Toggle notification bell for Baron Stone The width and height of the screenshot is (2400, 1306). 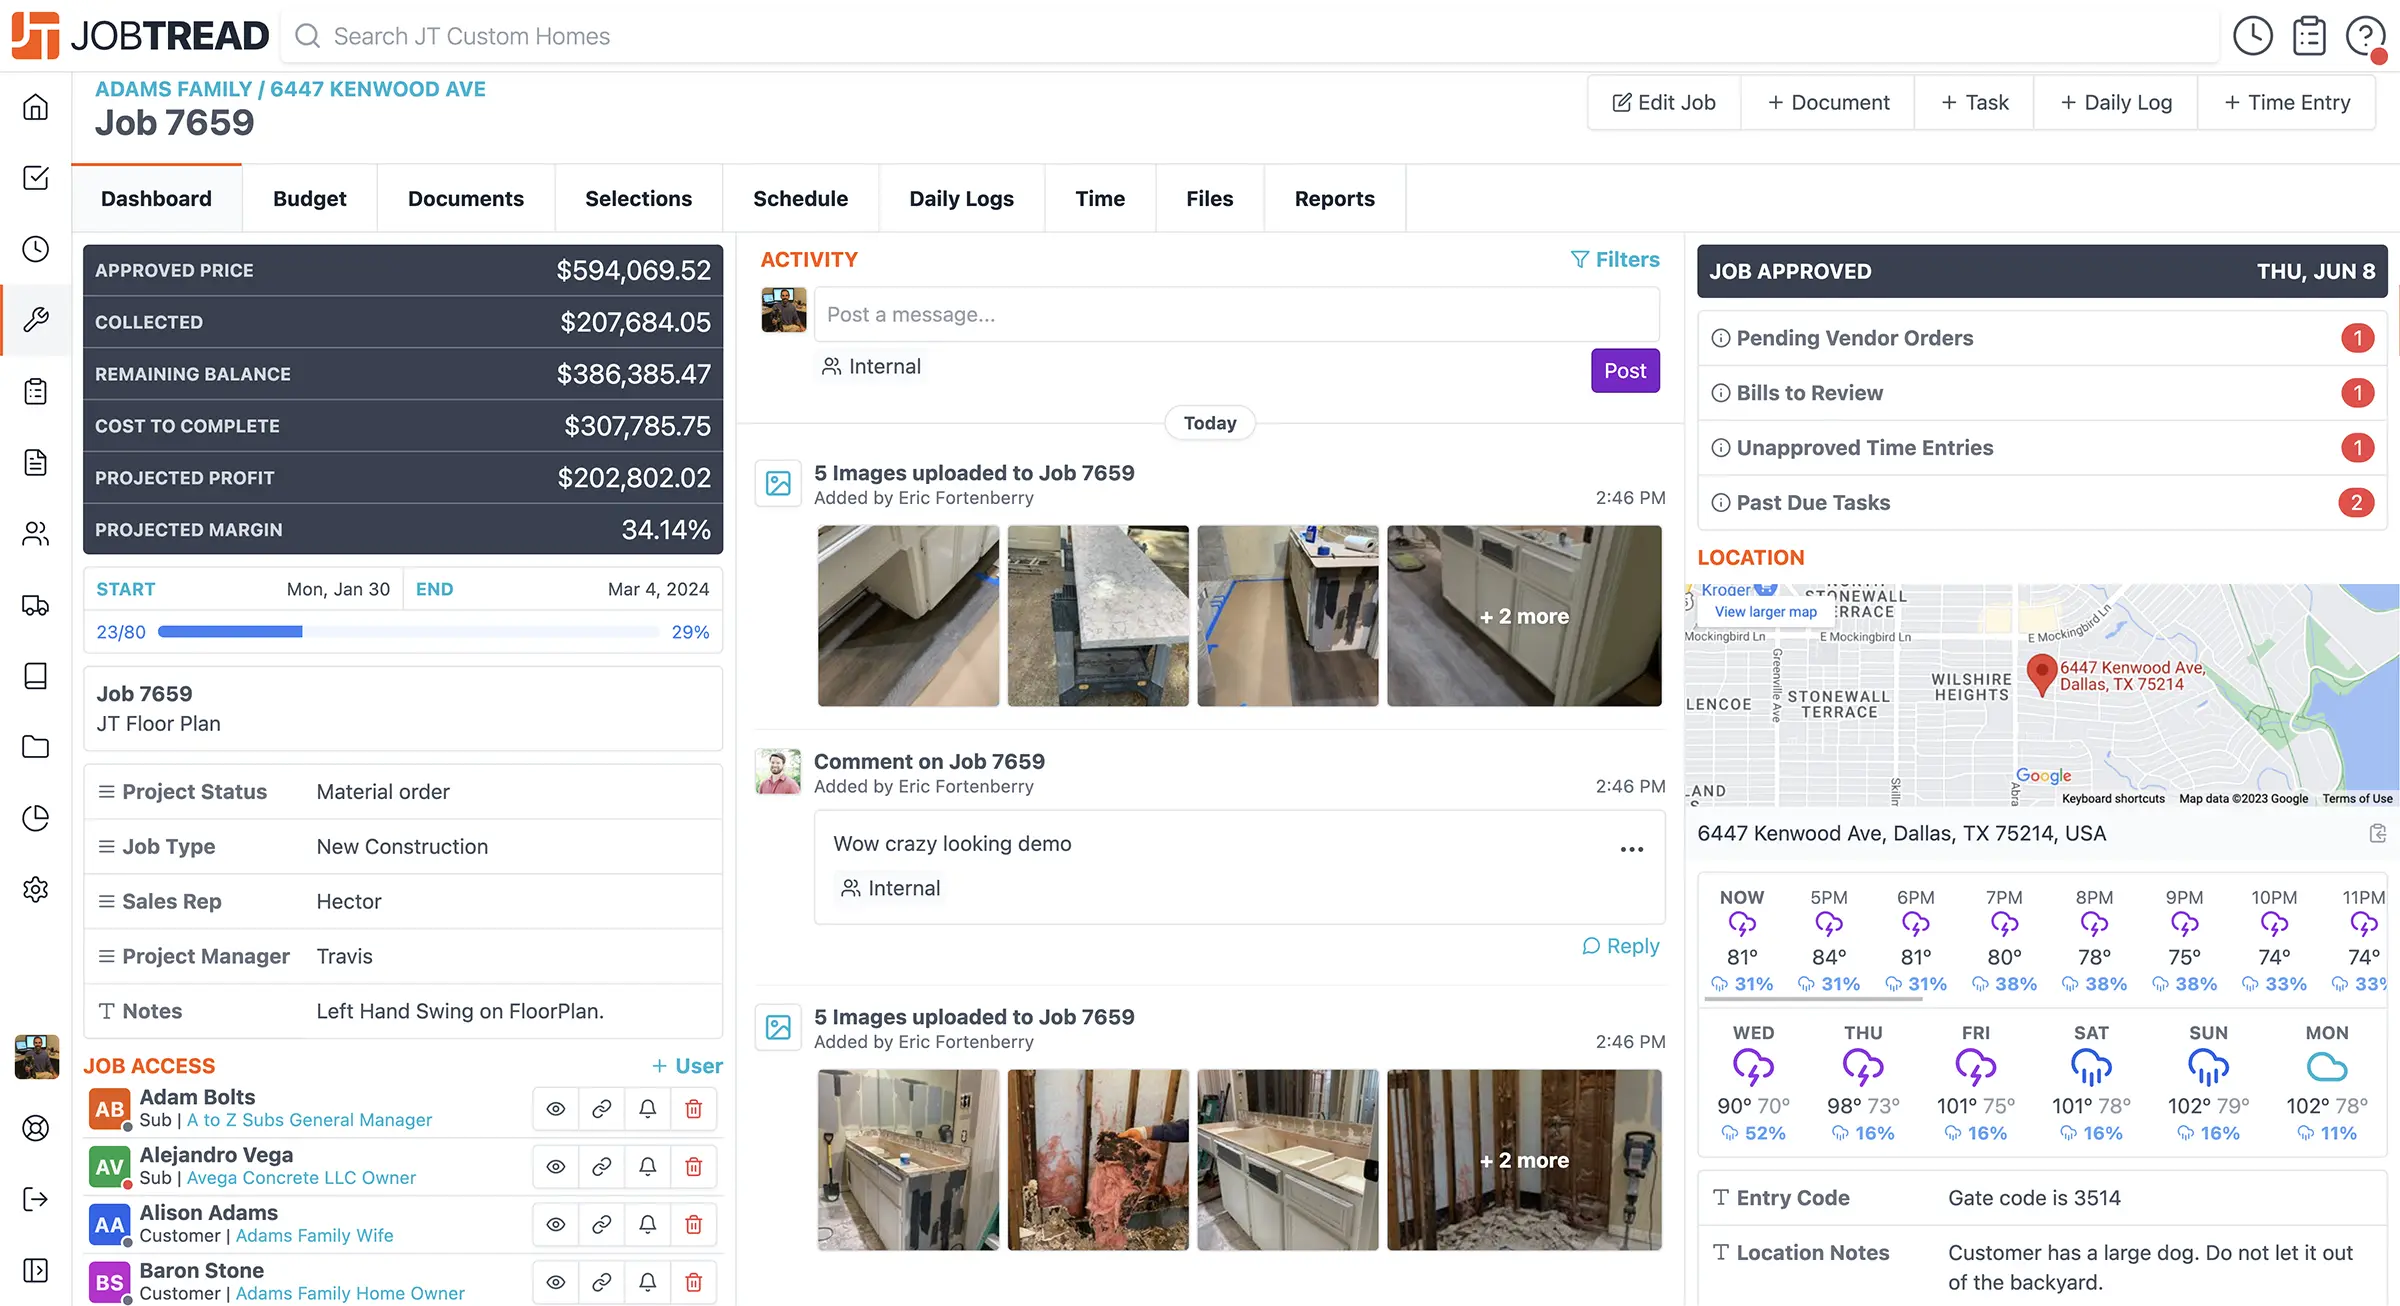click(648, 1283)
